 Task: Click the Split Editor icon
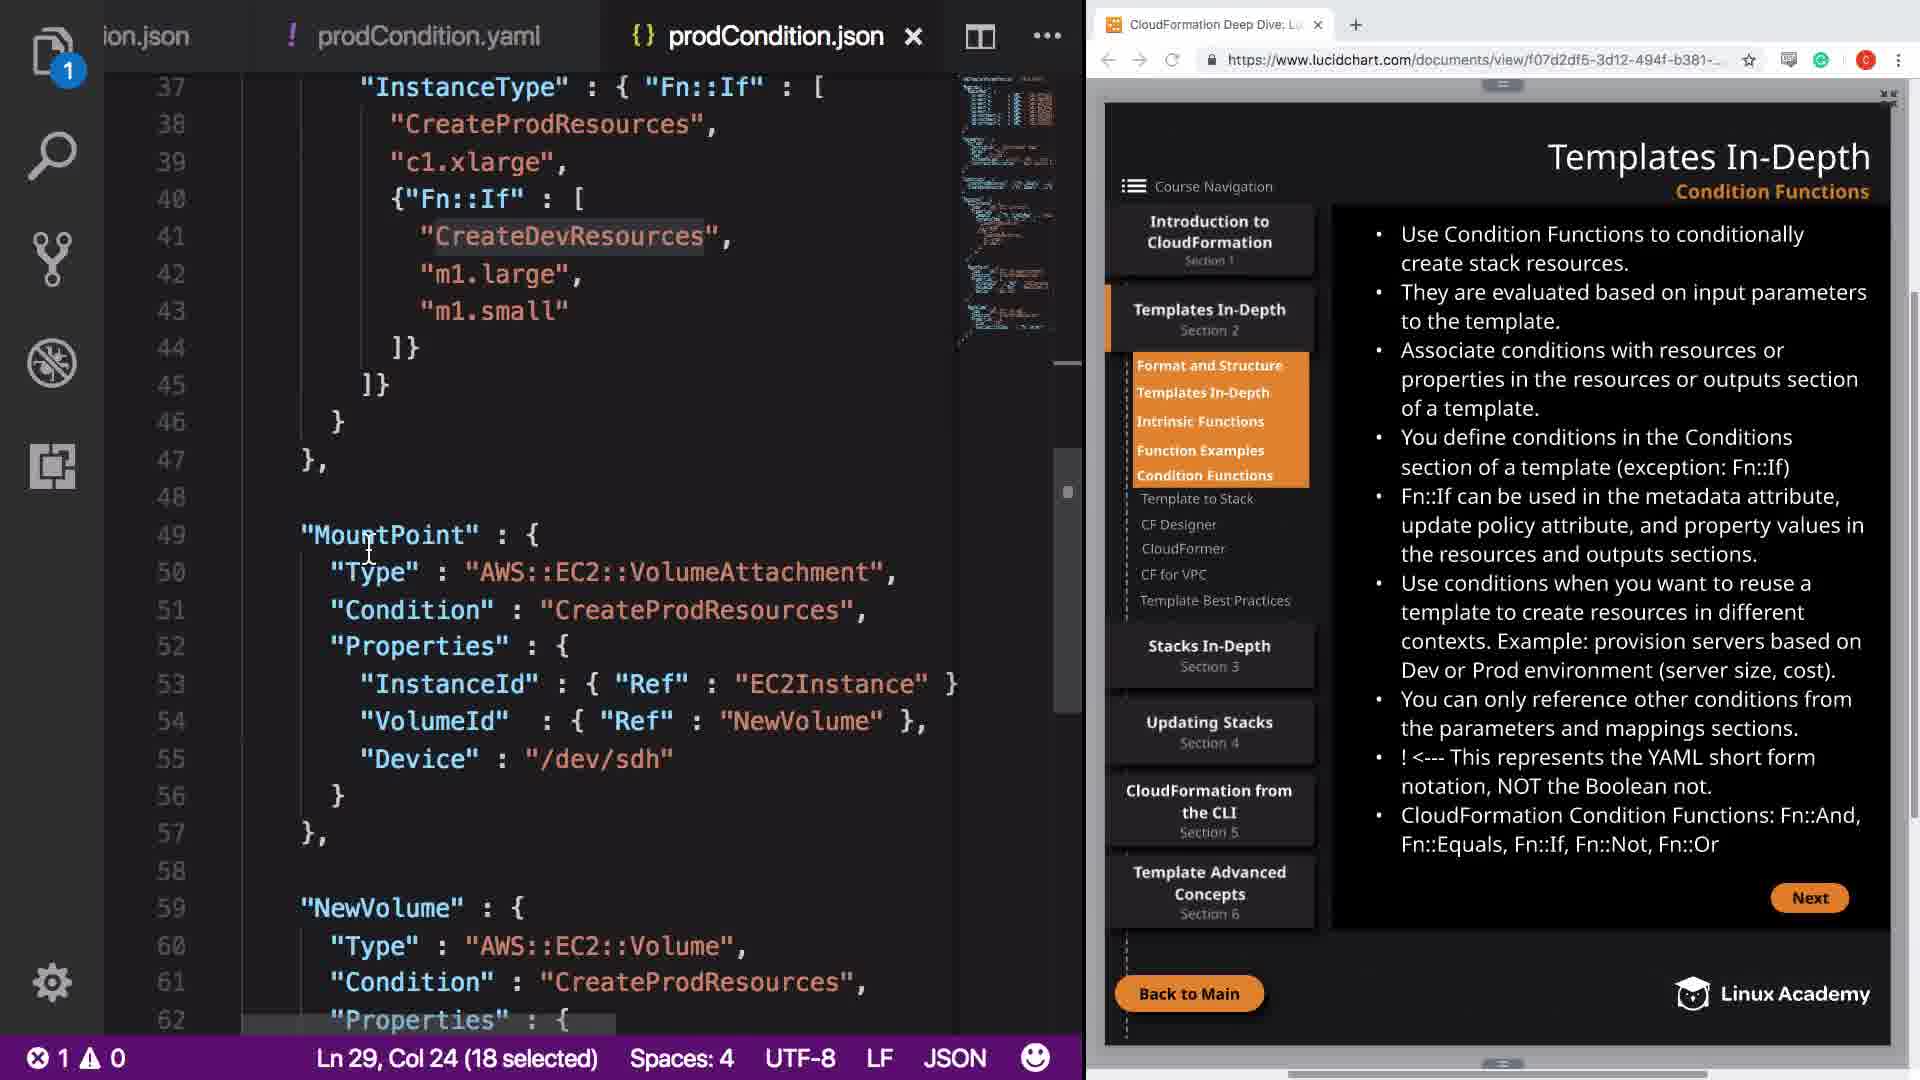click(980, 37)
